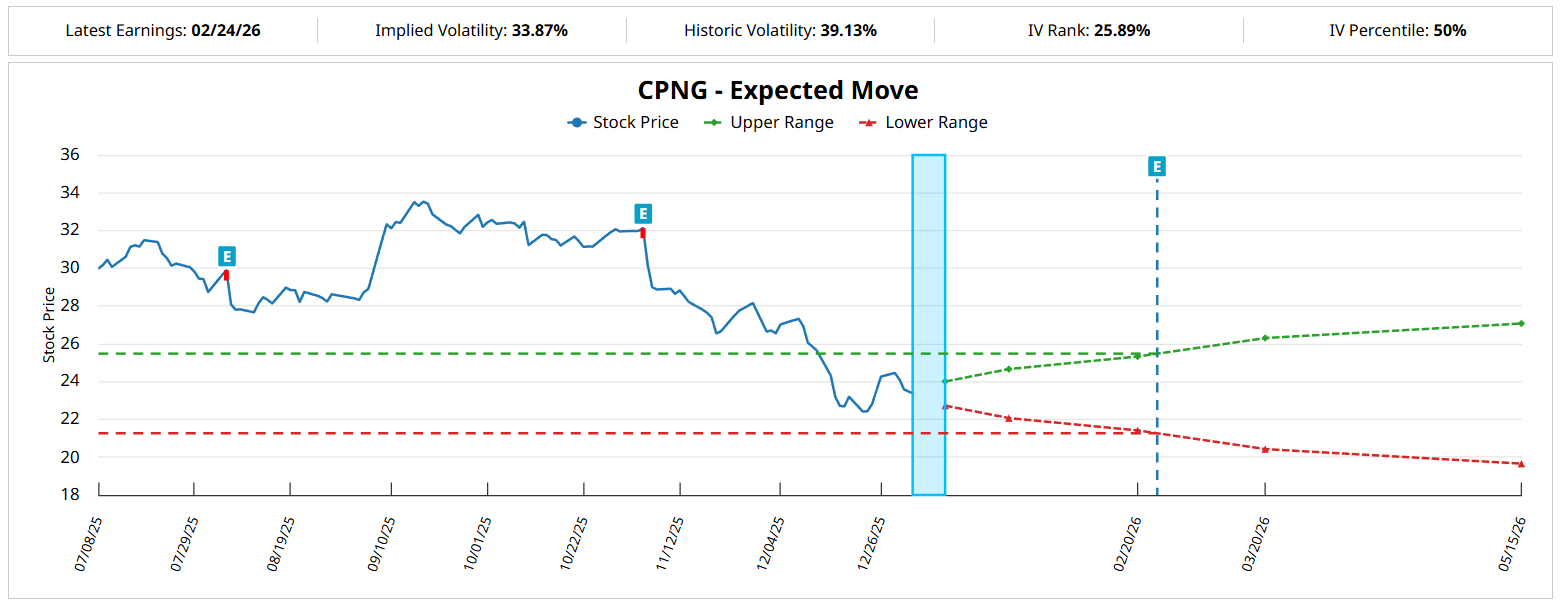Click the CPNG - Expected Move chart title

click(778, 90)
